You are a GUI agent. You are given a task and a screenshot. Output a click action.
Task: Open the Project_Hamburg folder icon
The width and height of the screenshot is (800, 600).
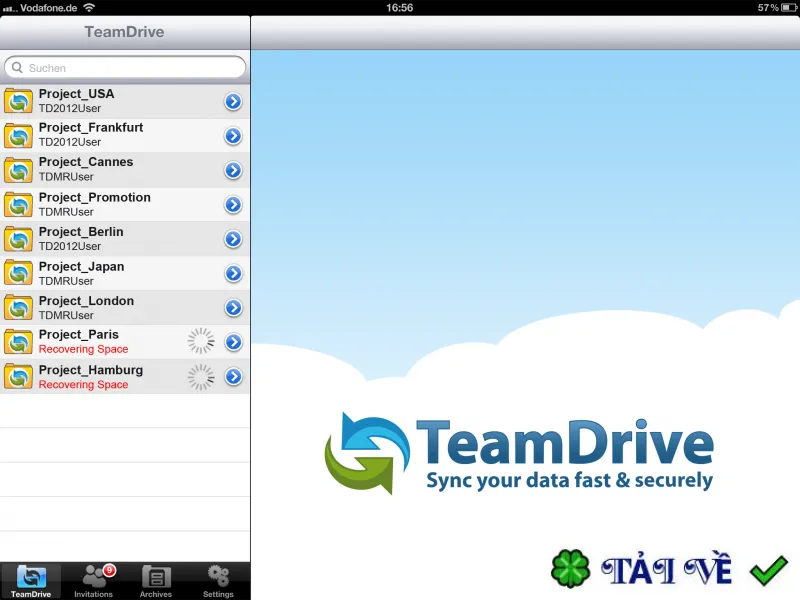click(18, 377)
